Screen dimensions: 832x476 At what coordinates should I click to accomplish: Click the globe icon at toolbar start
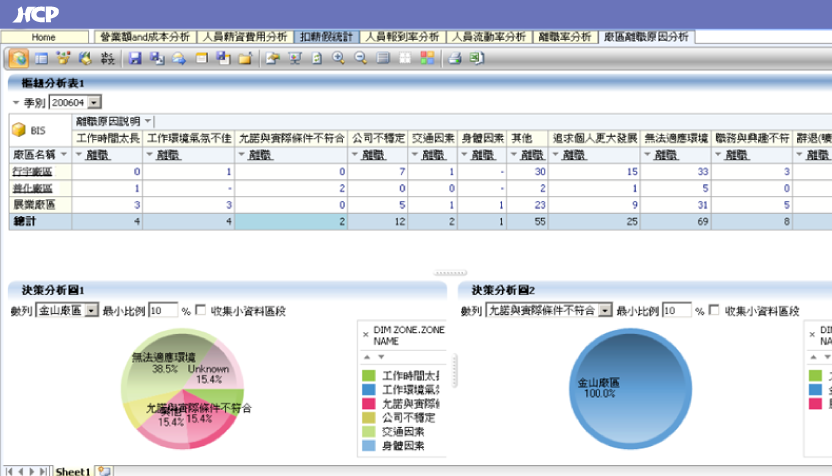tap(19, 58)
